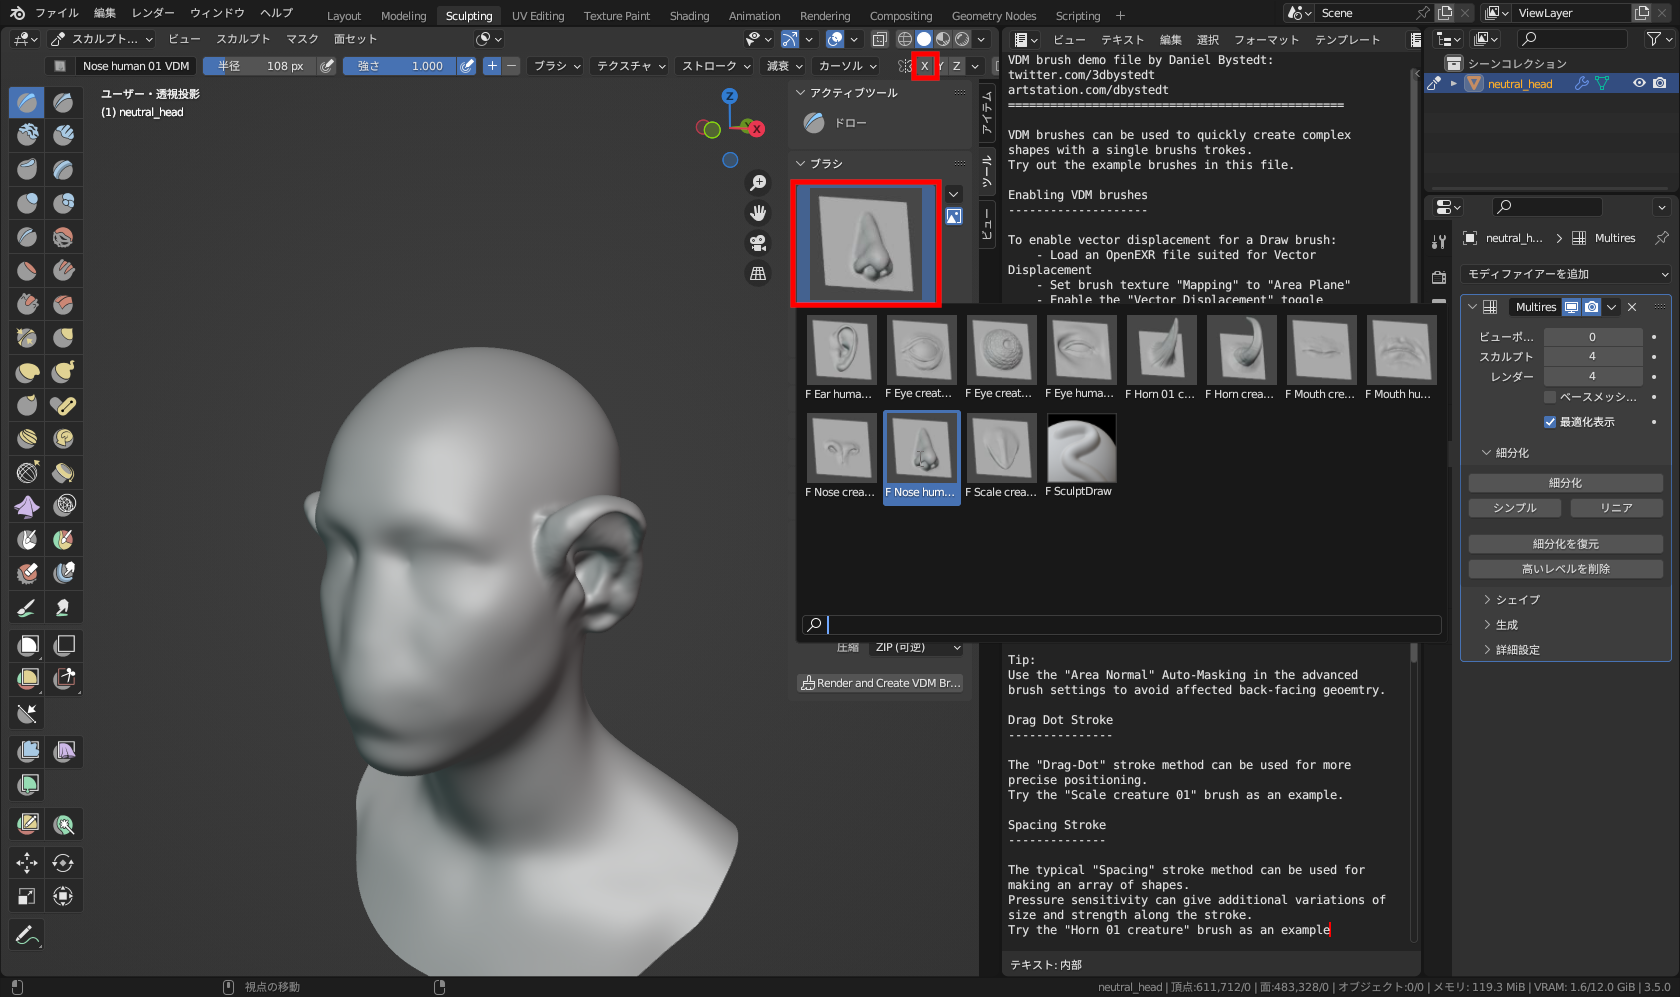Toggle radius pressure sensitivity icon
This screenshot has height=997, width=1680.
pos(327,66)
